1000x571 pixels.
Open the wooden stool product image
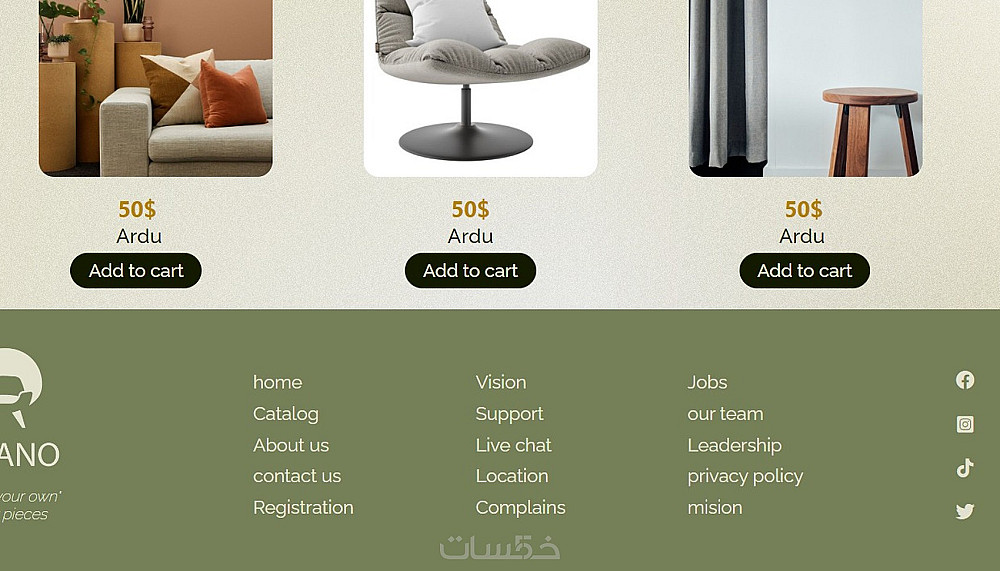pos(805,88)
